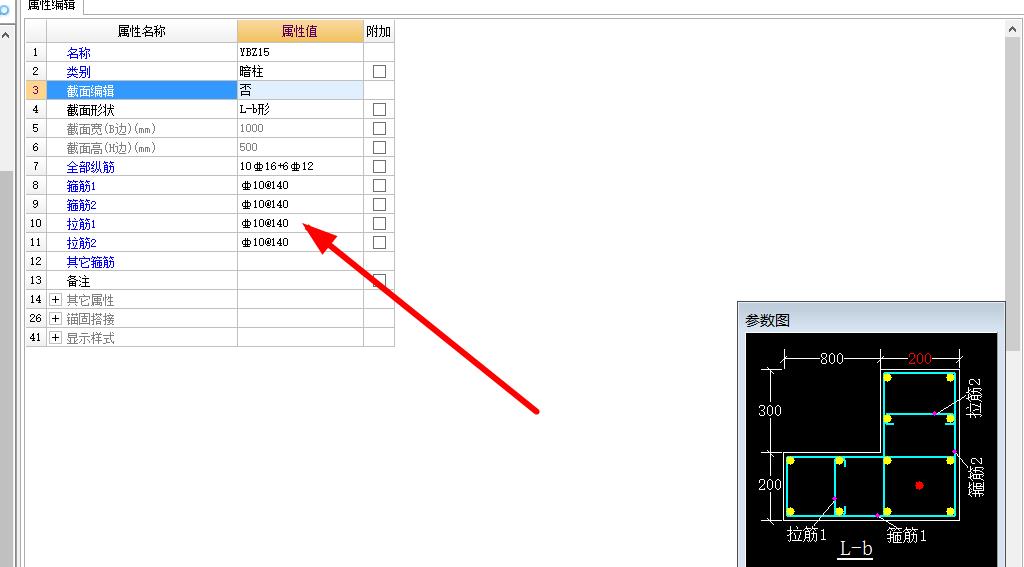
Task: Open the 否 value of 截面编辑
Action: (300, 90)
